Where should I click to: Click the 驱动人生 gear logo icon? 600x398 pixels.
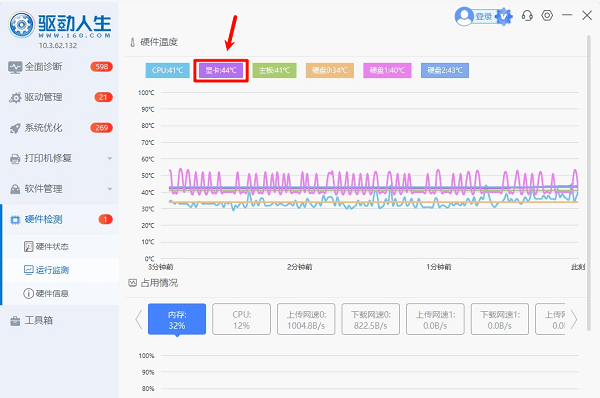point(21,24)
